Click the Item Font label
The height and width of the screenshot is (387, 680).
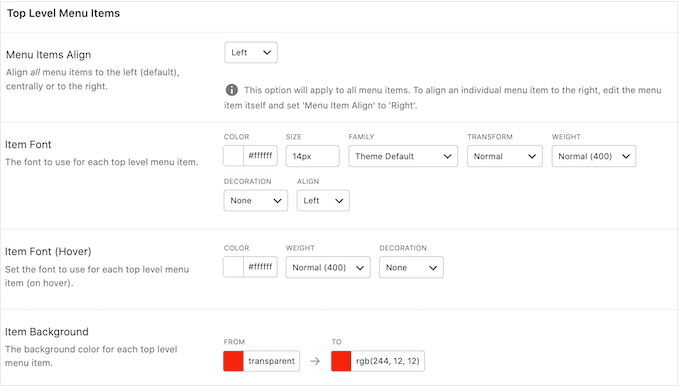pos(28,144)
